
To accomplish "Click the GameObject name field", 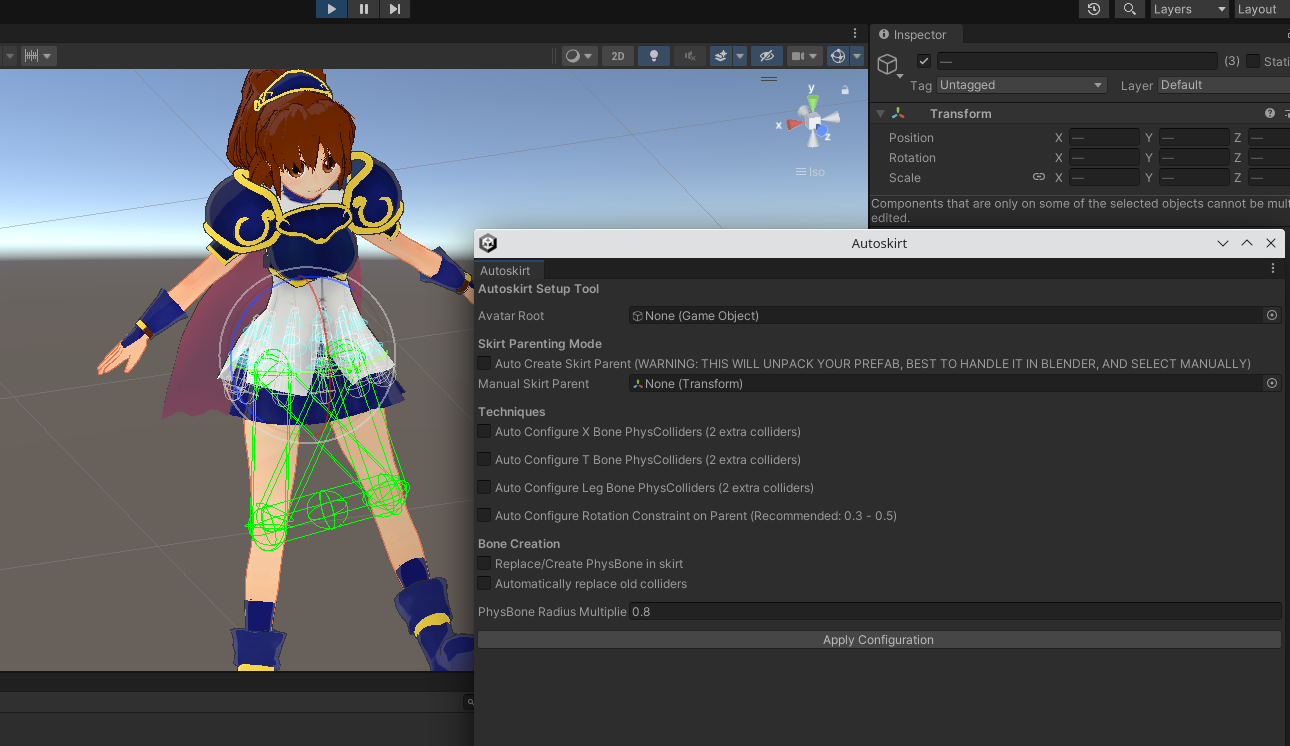I will point(1077,61).
